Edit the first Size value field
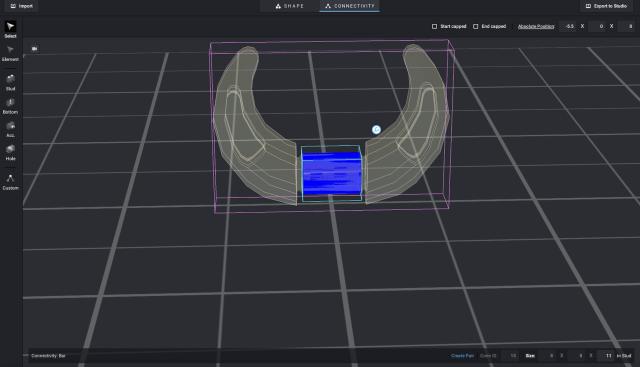The width and height of the screenshot is (640, 367). click(548, 356)
